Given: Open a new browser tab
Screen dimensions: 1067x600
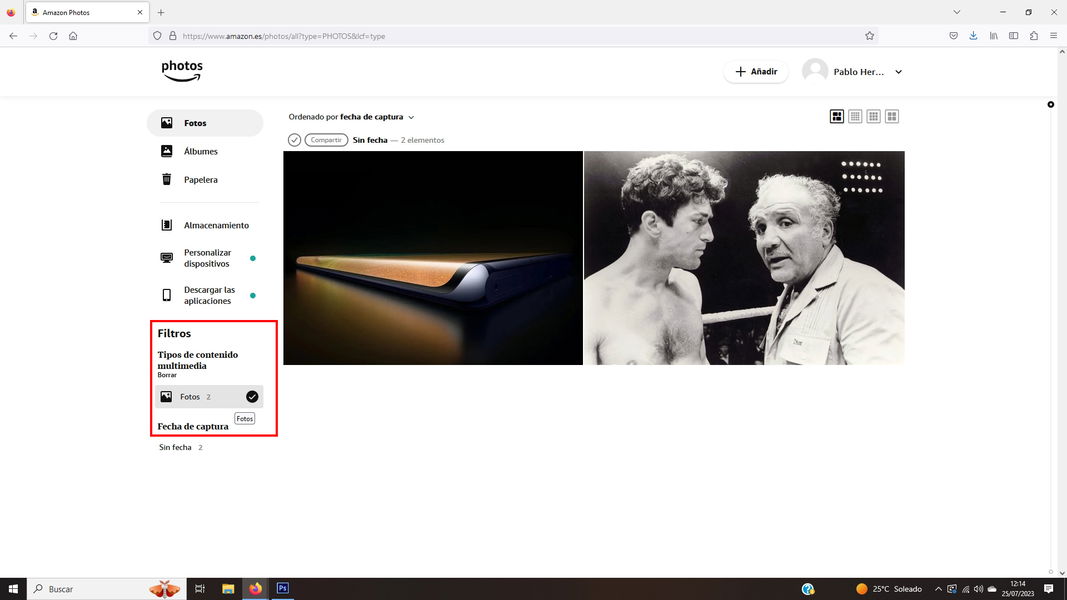Looking at the screenshot, I should point(161,12).
